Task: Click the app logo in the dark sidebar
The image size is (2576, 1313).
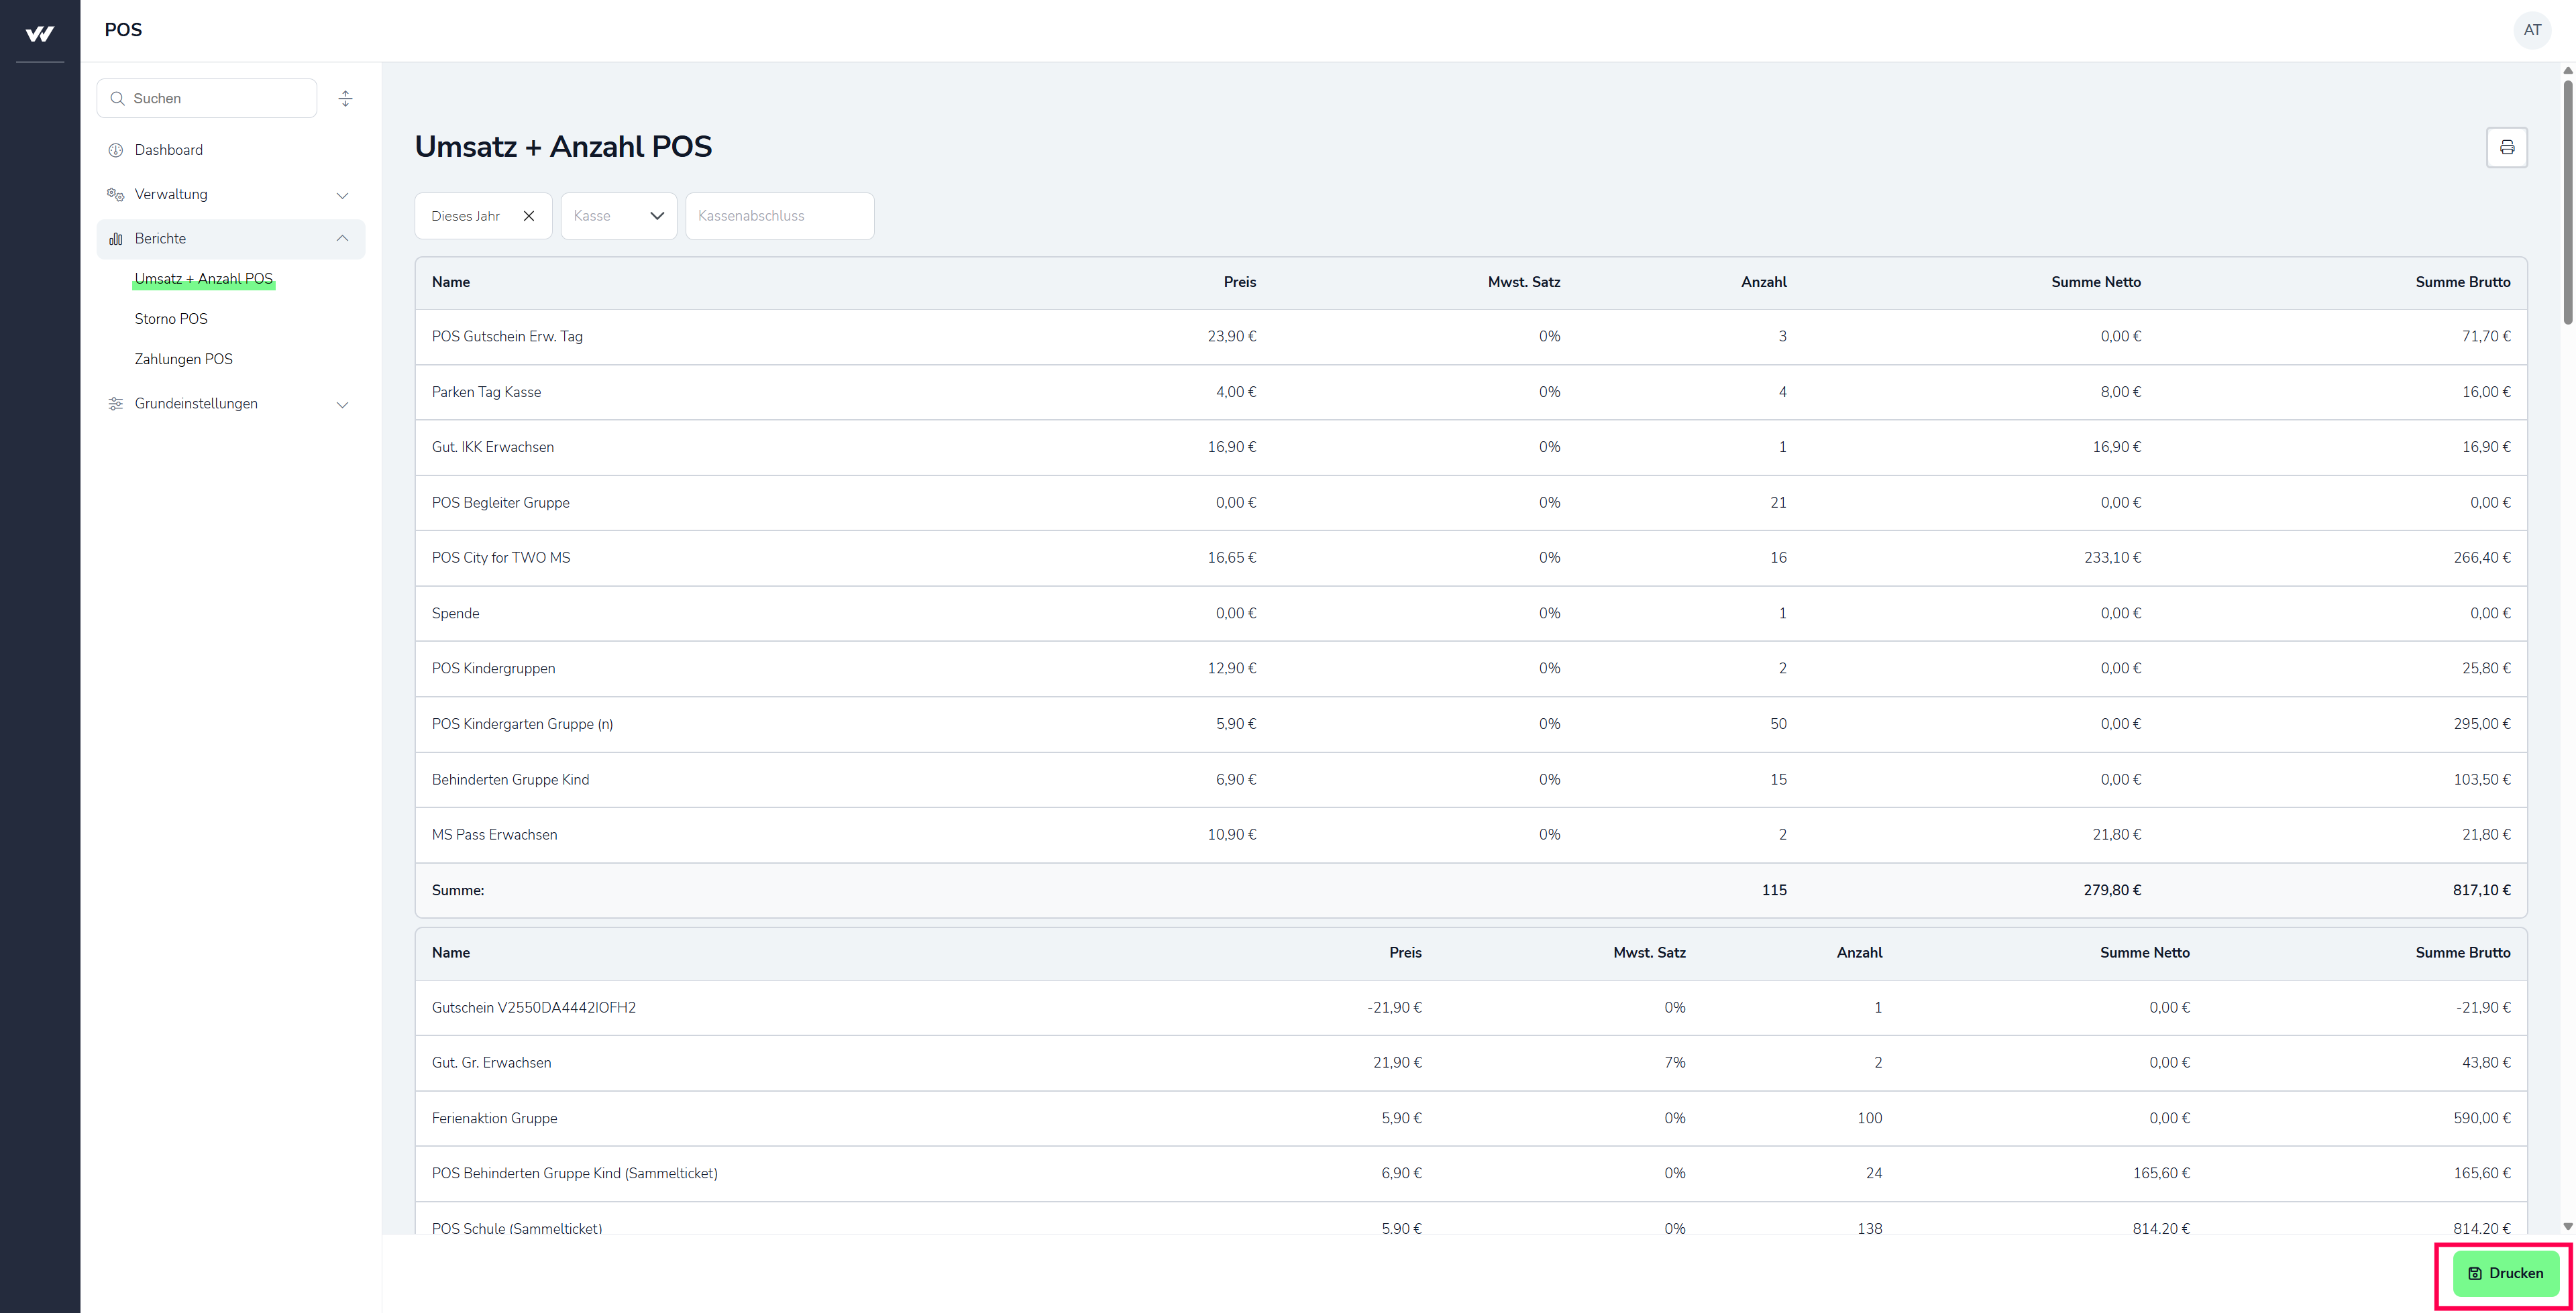Action: click(x=40, y=33)
